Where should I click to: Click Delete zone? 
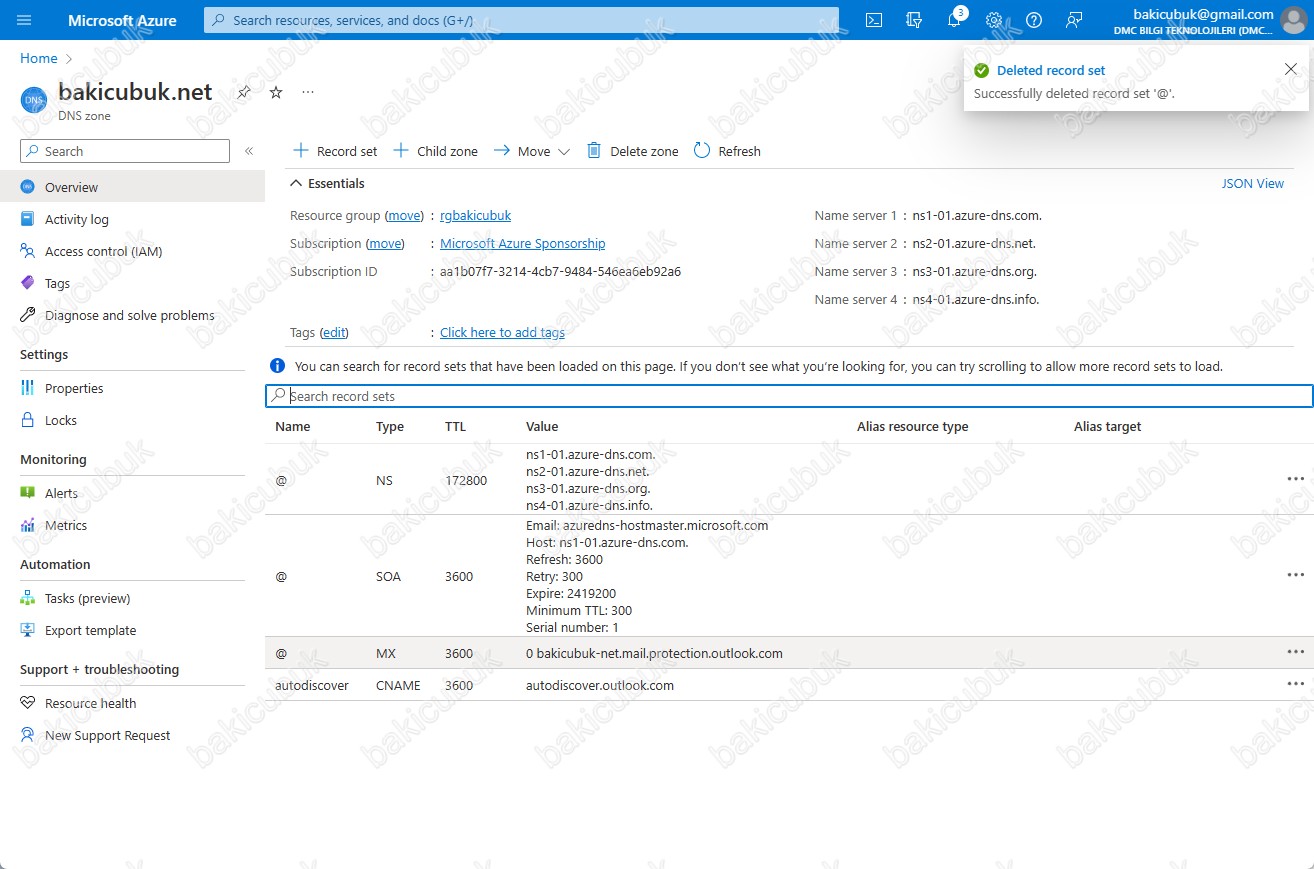click(x=632, y=151)
